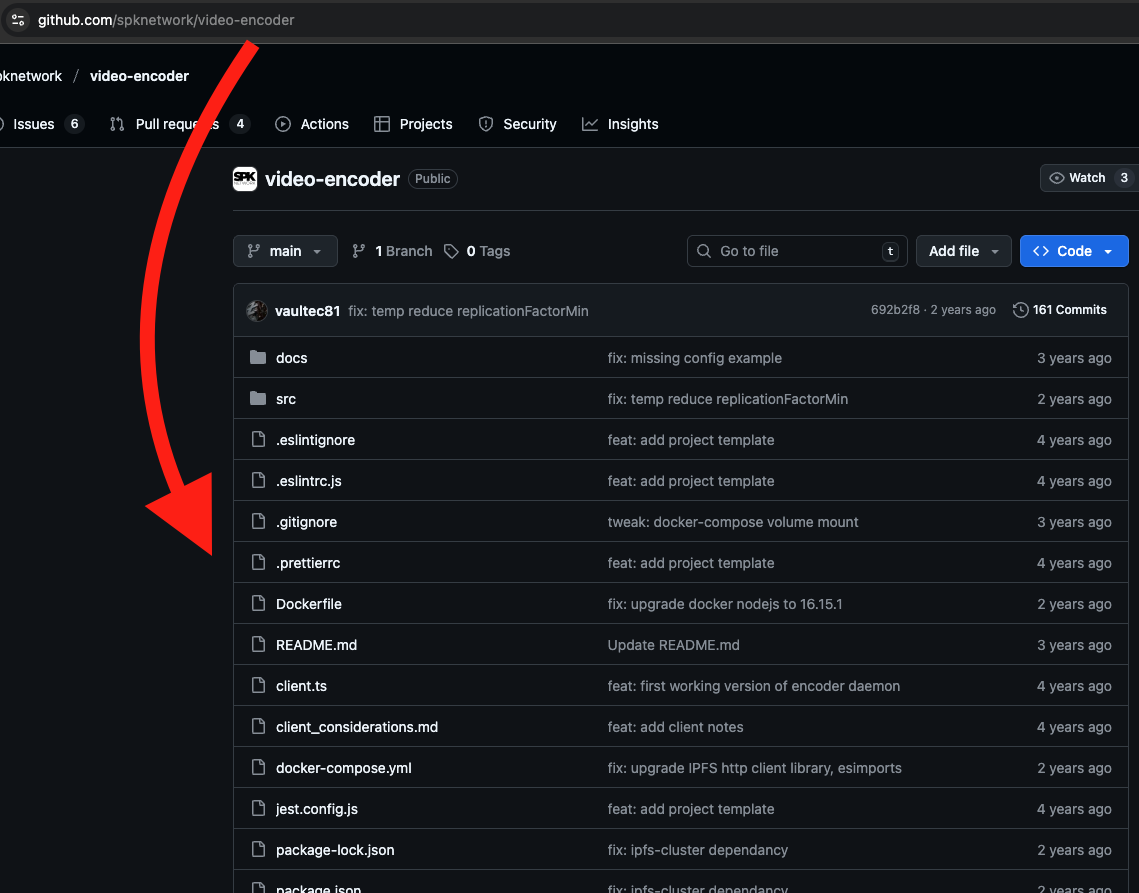Open commit history via 161 Commits
The image size is (1139, 893).
pyautogui.click(x=1060, y=310)
